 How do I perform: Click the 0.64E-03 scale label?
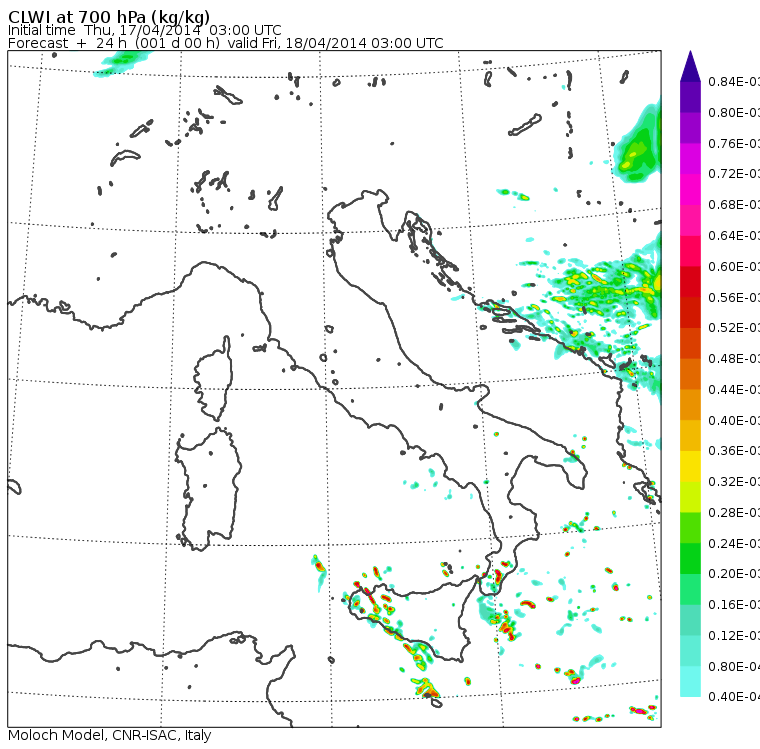734,236
